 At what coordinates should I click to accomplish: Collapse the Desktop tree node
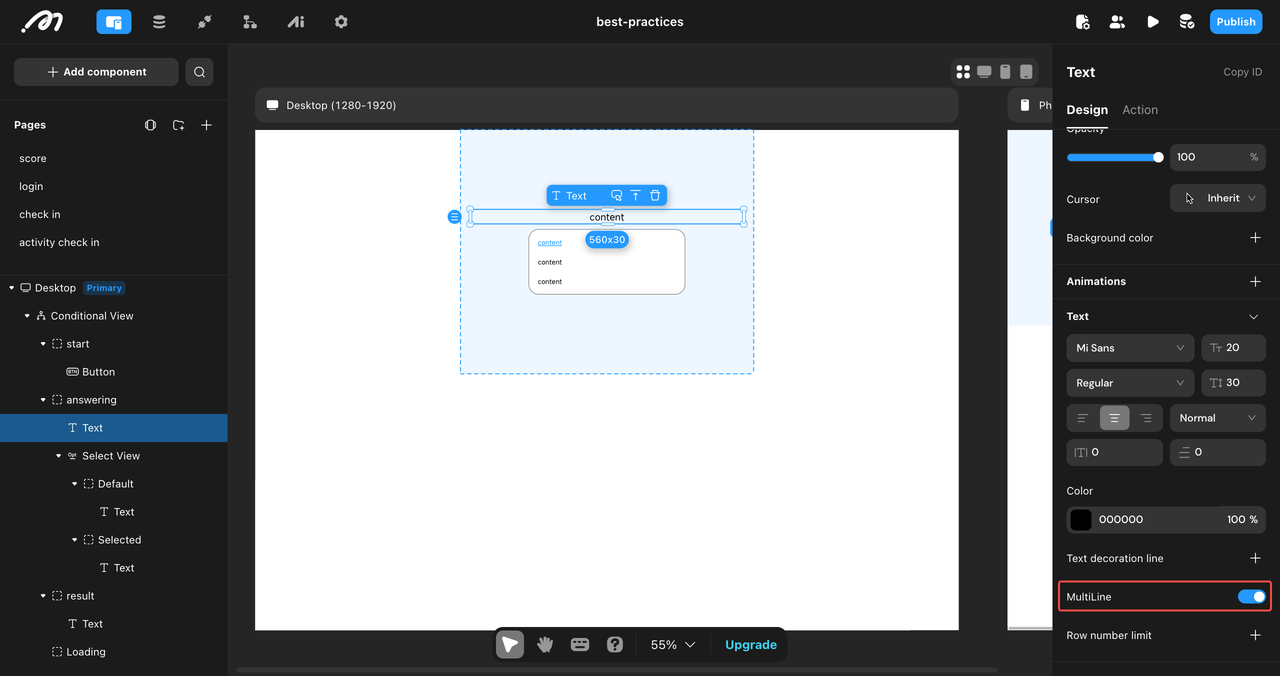pyautogui.click(x=12, y=288)
